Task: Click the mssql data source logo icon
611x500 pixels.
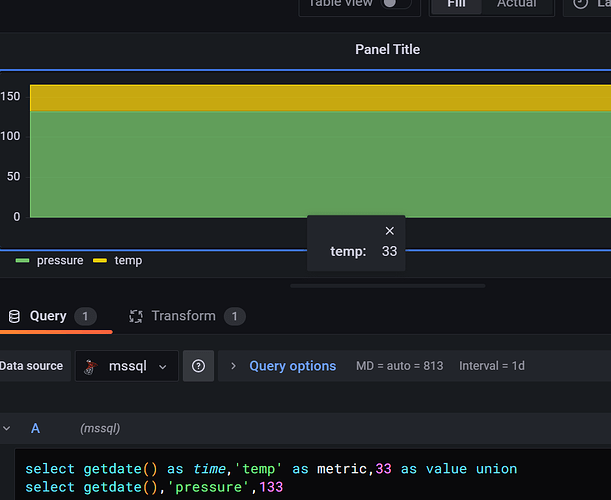Action: pos(91,366)
